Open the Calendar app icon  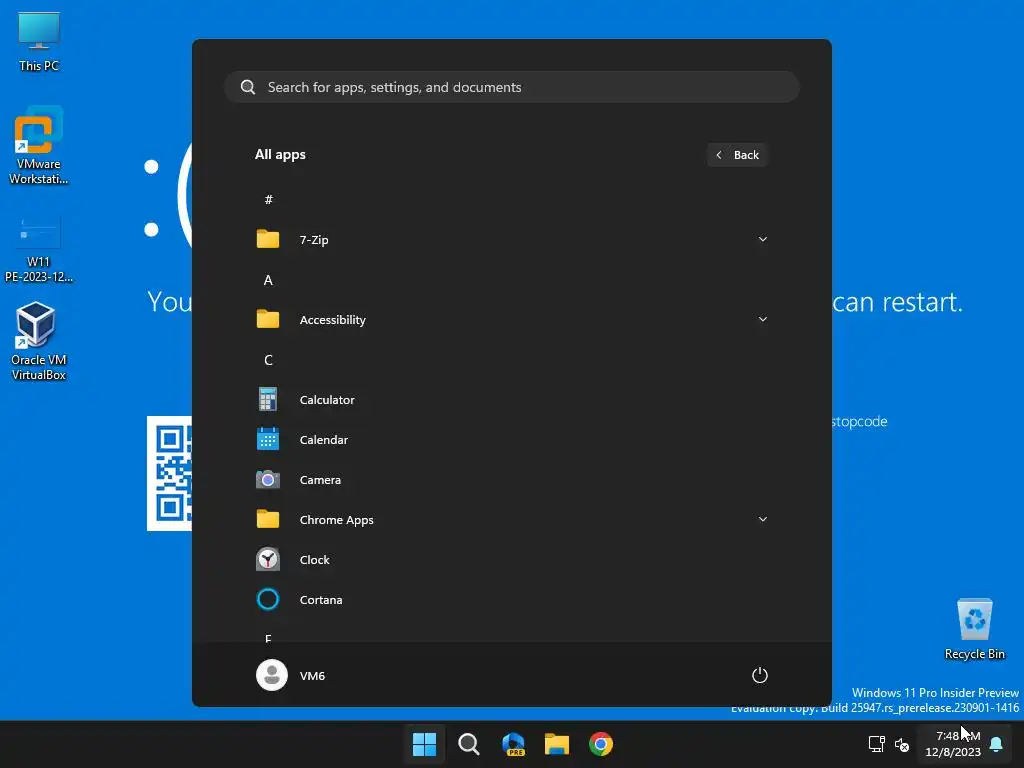[268, 440]
